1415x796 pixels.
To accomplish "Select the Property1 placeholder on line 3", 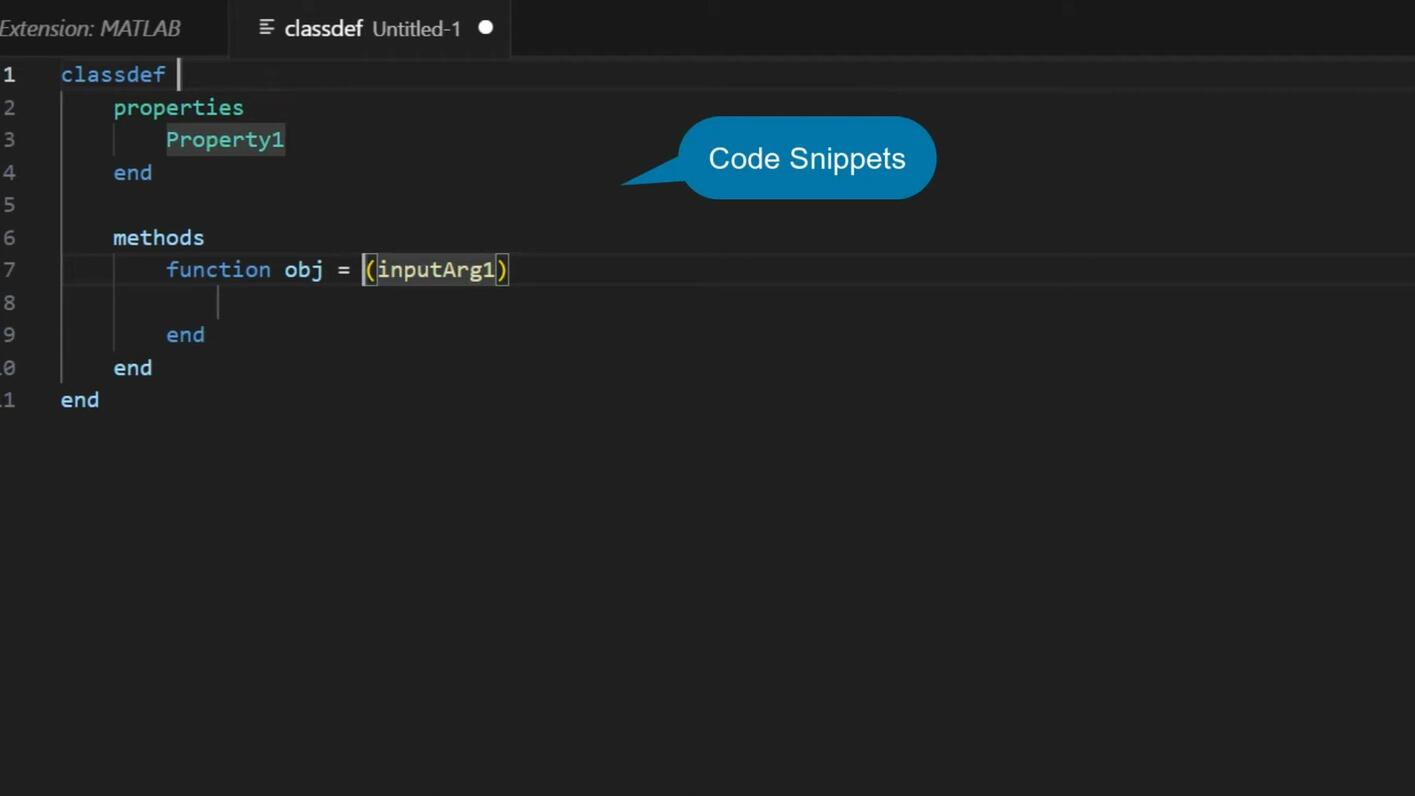I will 225,140.
